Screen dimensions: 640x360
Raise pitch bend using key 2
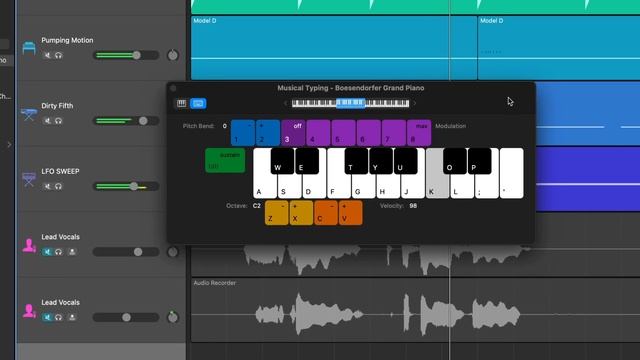pyautogui.click(x=268, y=133)
